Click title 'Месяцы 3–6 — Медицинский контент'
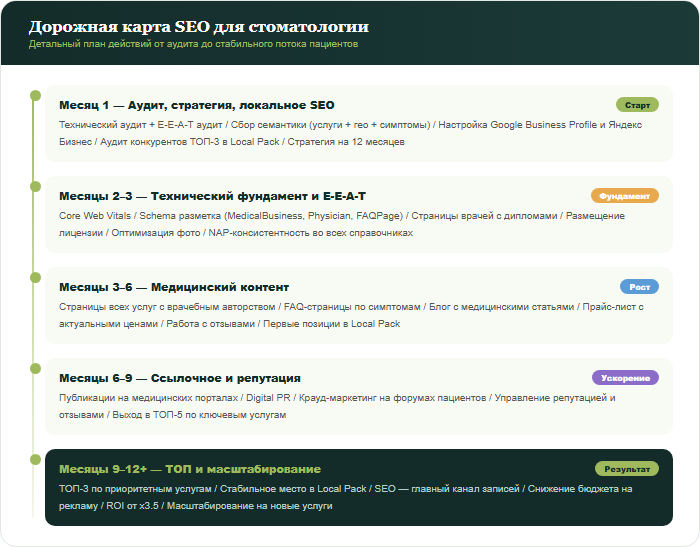Screen dimensions: 700x547 tap(174, 287)
